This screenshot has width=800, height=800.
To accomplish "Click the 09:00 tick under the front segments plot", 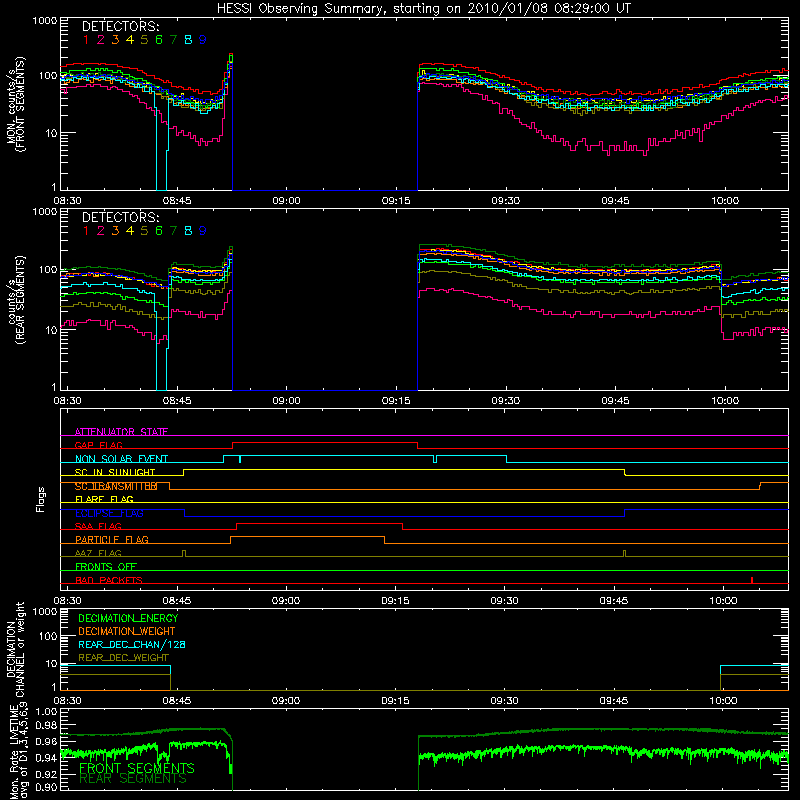I will pos(286,201).
